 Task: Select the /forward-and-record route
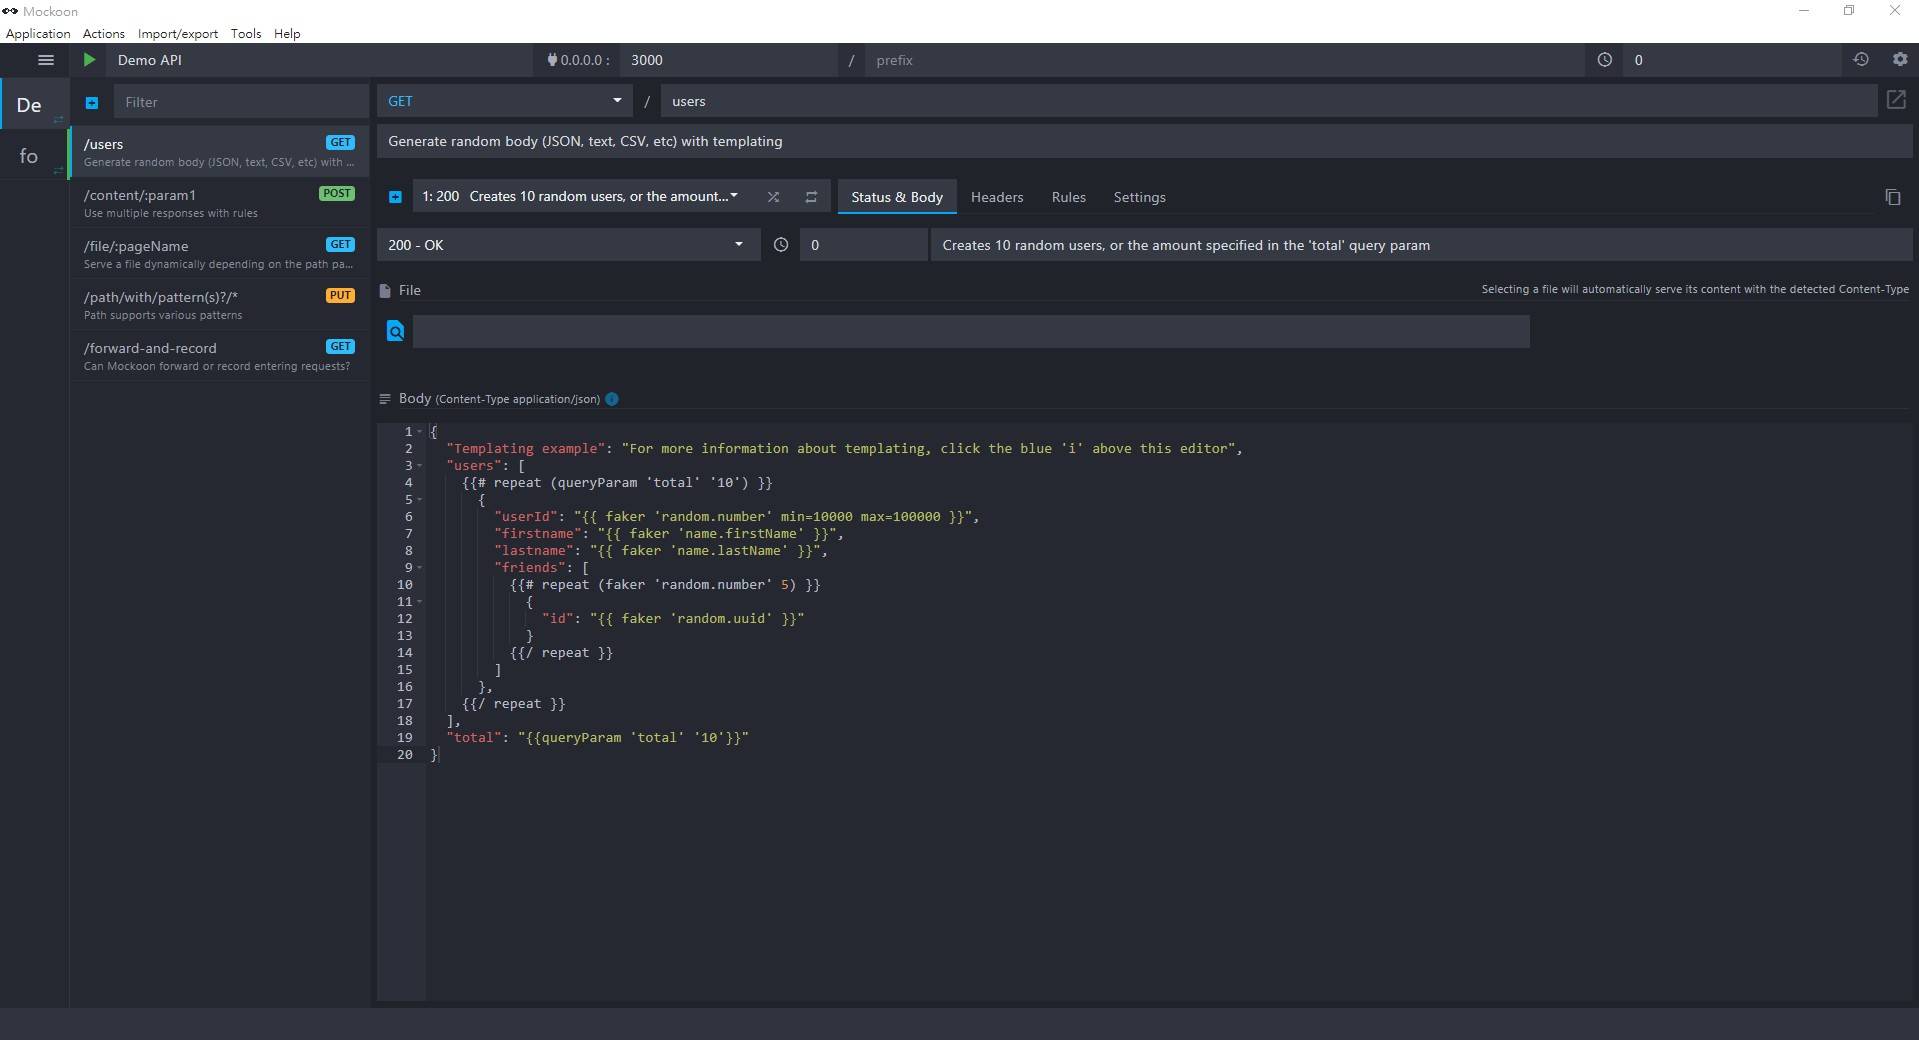coord(219,356)
